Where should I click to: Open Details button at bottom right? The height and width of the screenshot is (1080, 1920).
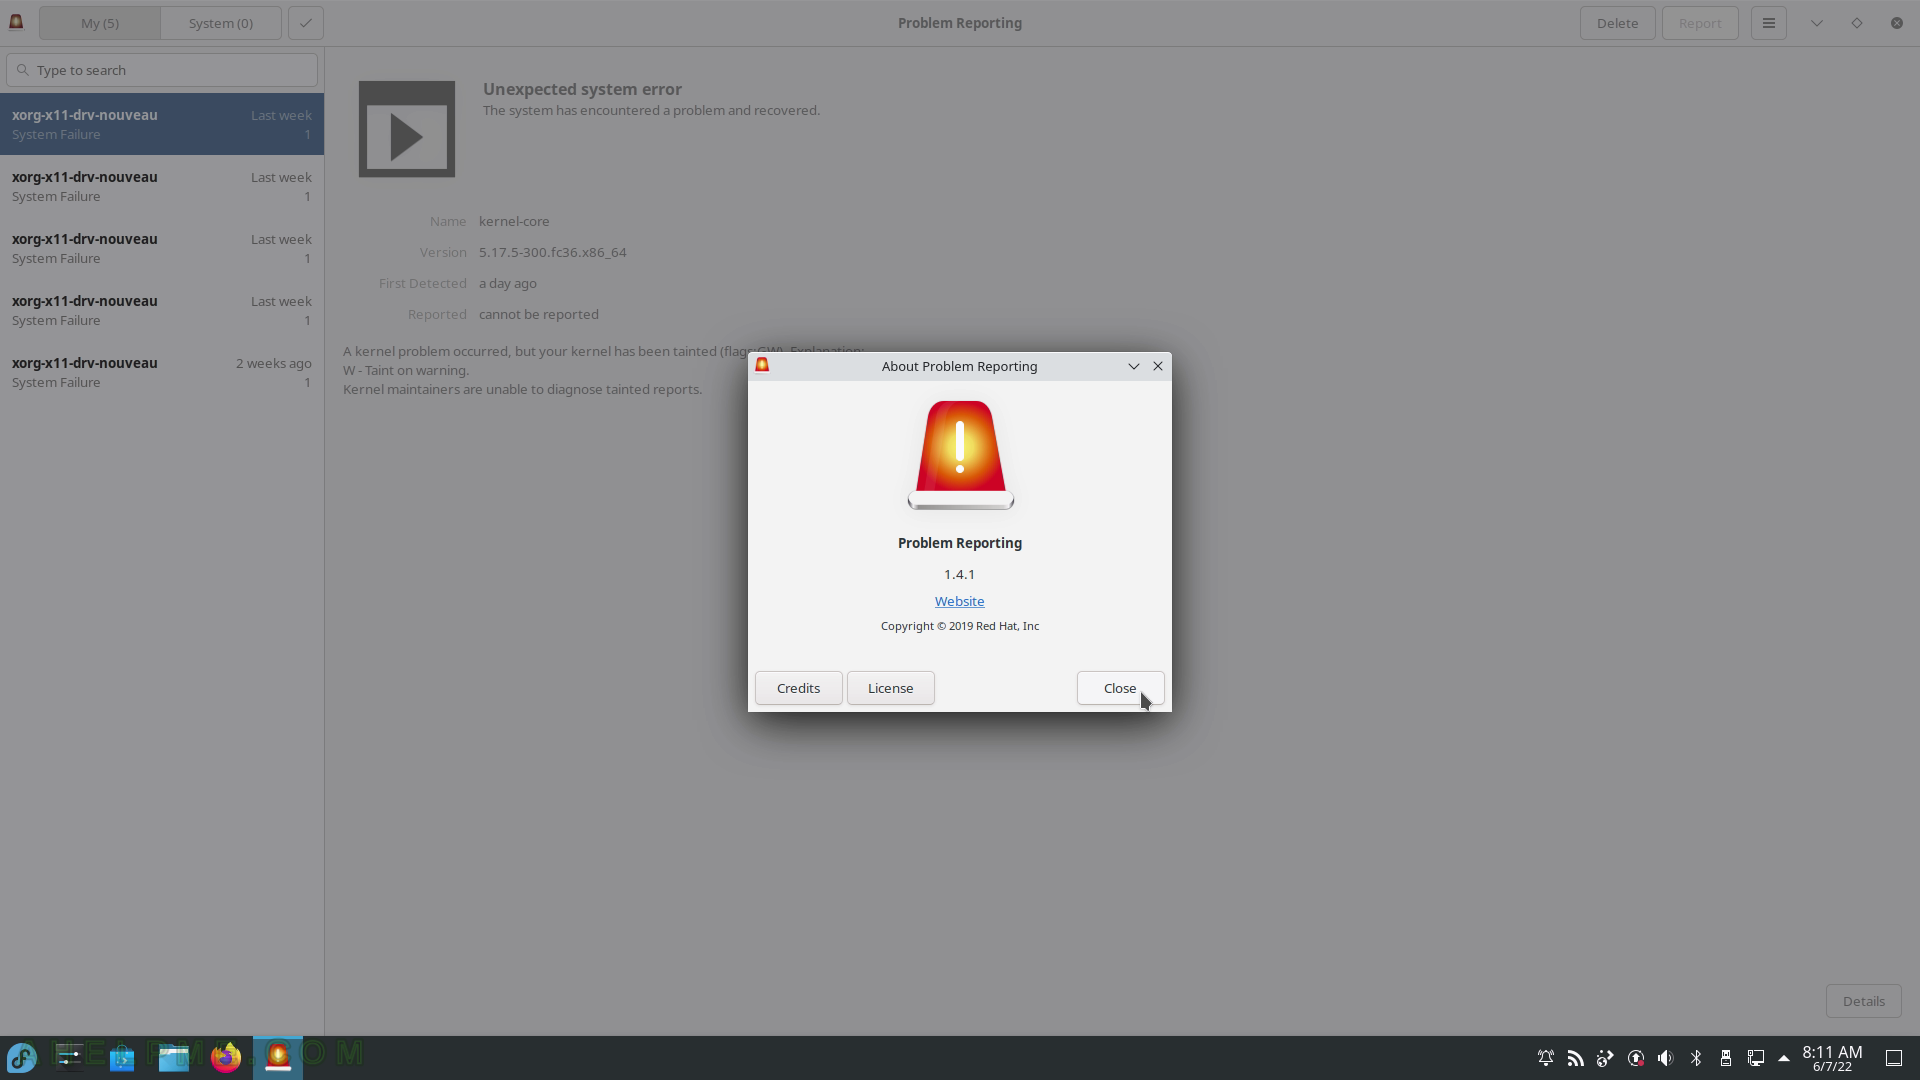pyautogui.click(x=1863, y=1001)
